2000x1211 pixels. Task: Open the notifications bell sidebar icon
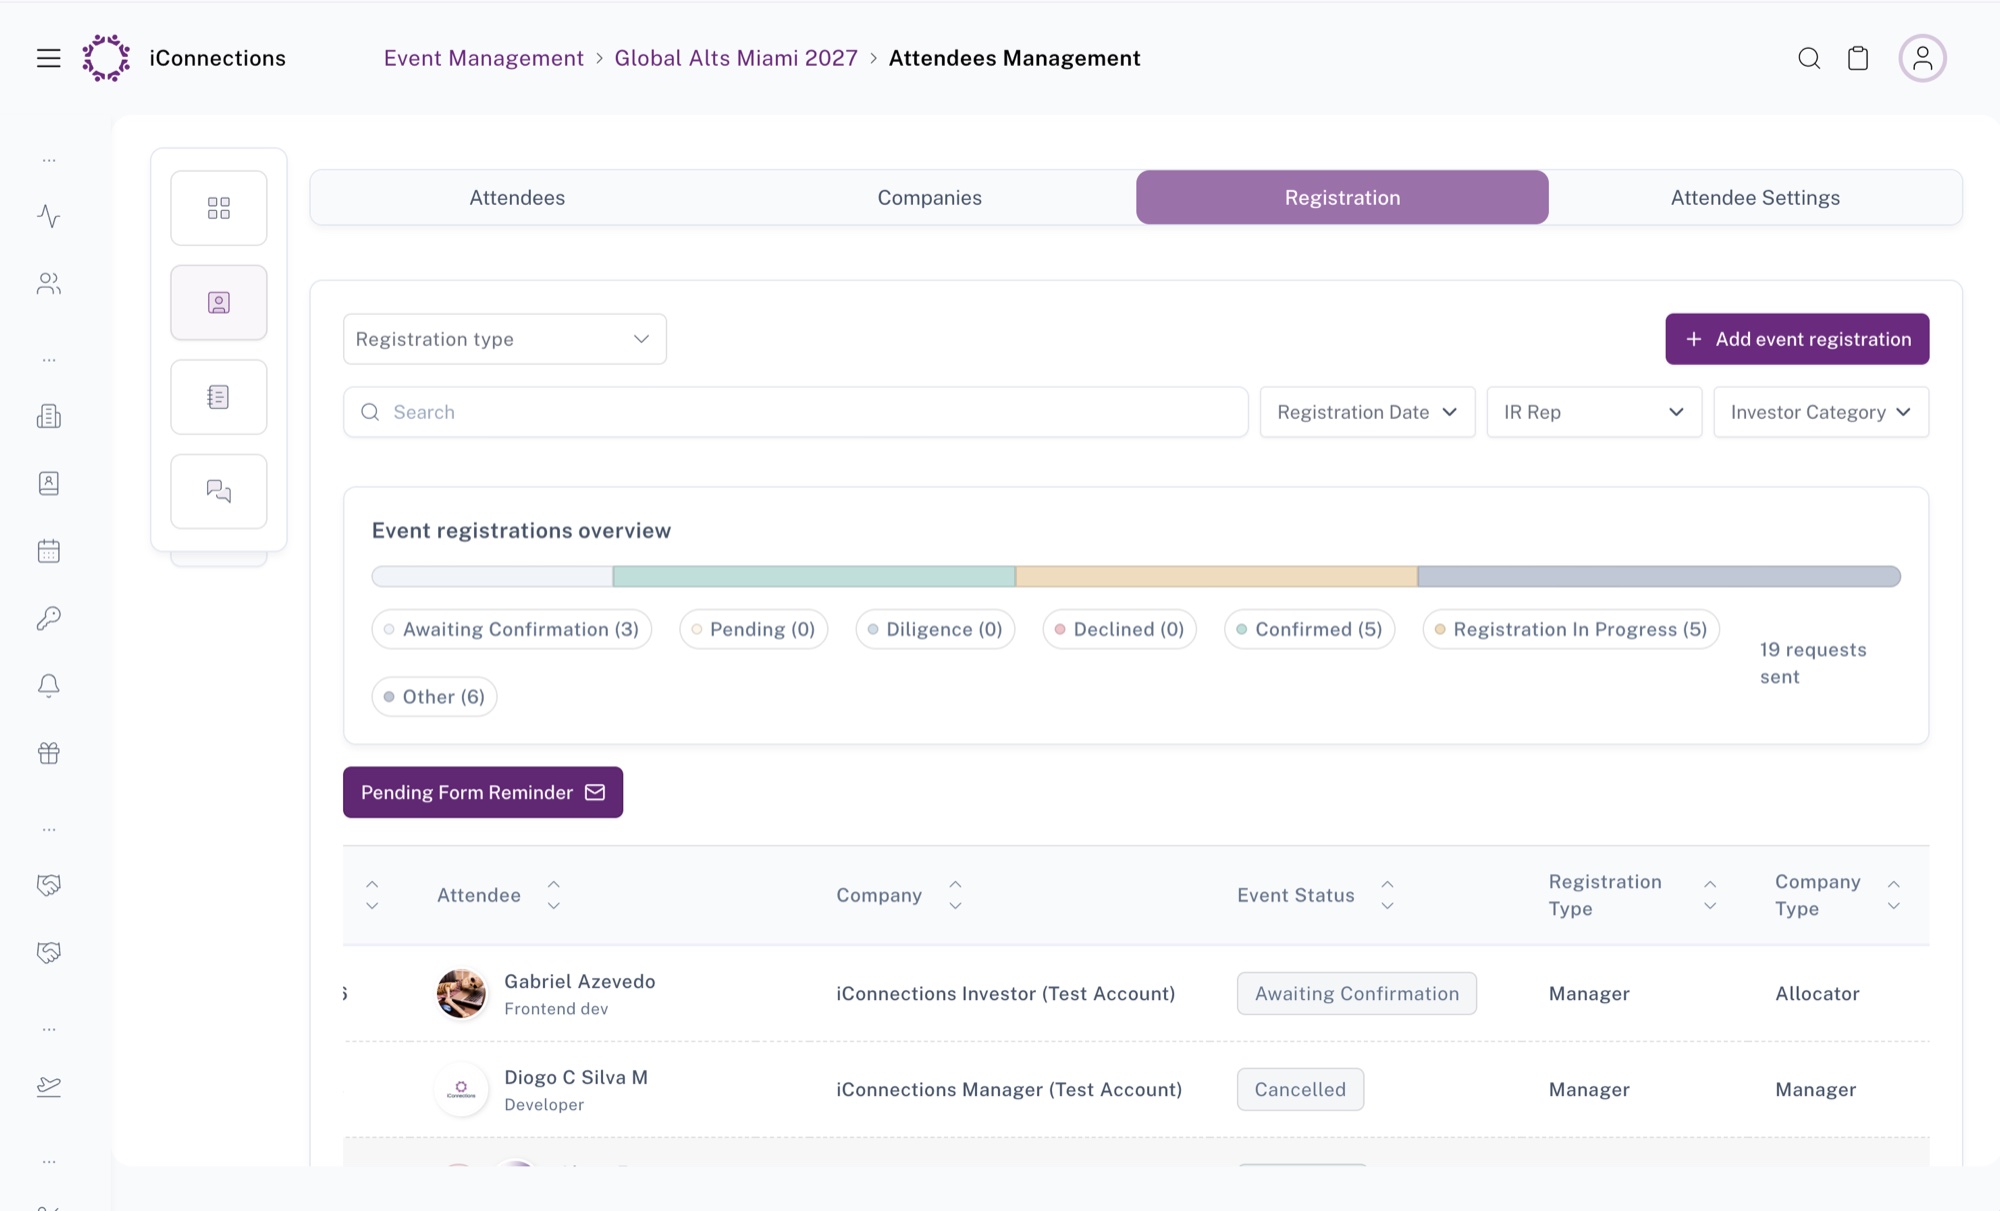pyautogui.click(x=49, y=685)
